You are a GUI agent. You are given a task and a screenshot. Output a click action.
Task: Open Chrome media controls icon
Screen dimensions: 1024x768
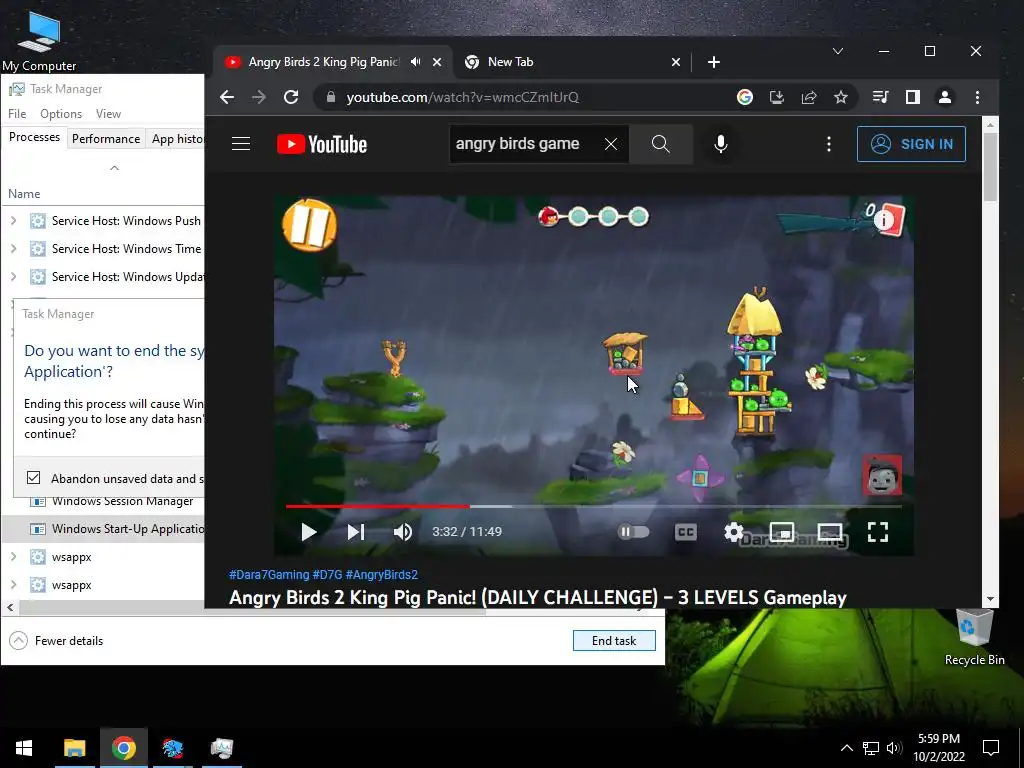point(880,97)
